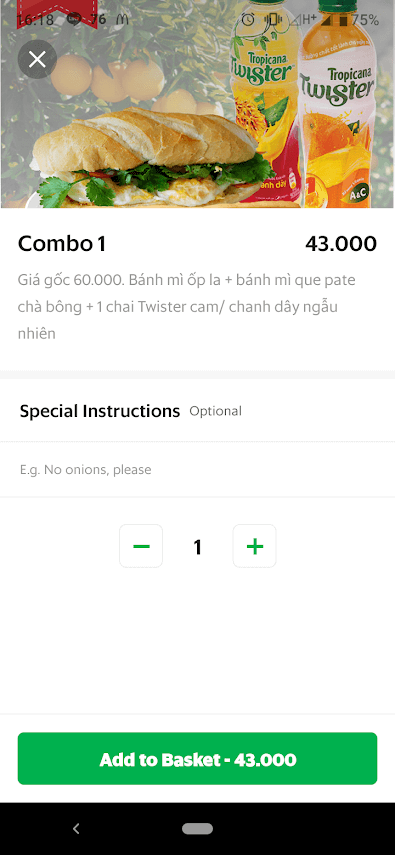This screenshot has width=395, height=855.
Task: Tap the 43.000 price label
Action: point(341,244)
